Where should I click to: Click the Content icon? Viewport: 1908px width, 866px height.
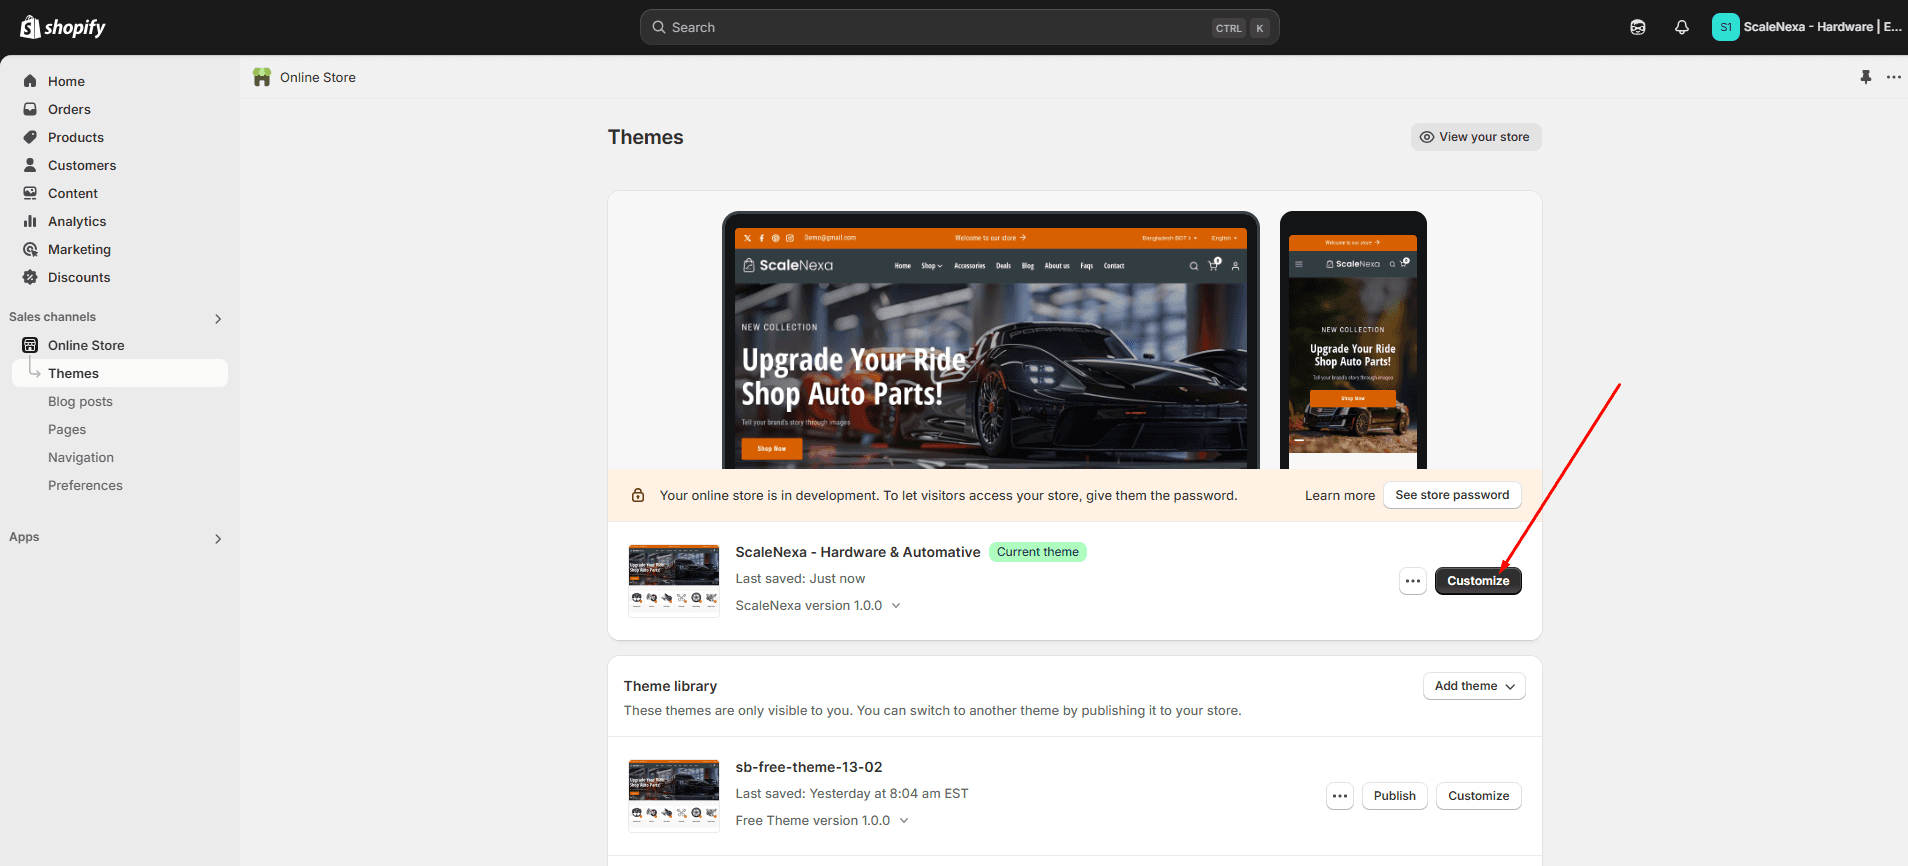tap(30, 193)
